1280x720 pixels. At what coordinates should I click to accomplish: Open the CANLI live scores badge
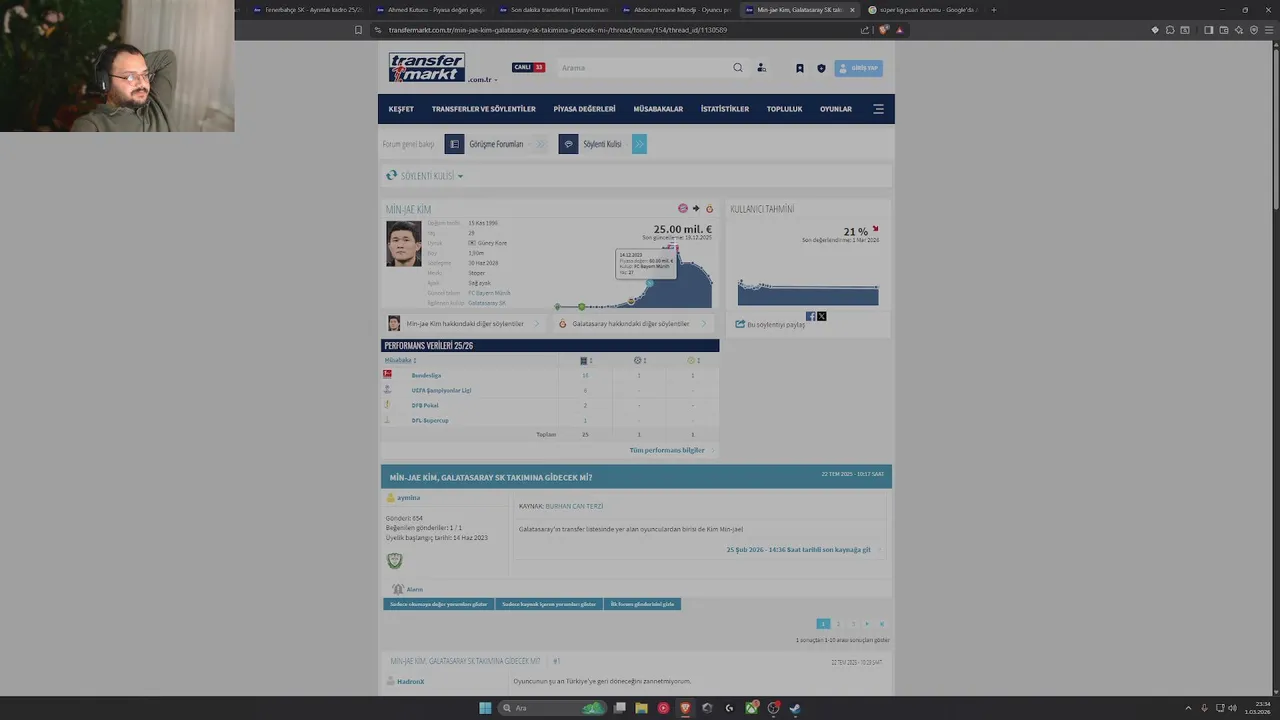[x=528, y=68]
